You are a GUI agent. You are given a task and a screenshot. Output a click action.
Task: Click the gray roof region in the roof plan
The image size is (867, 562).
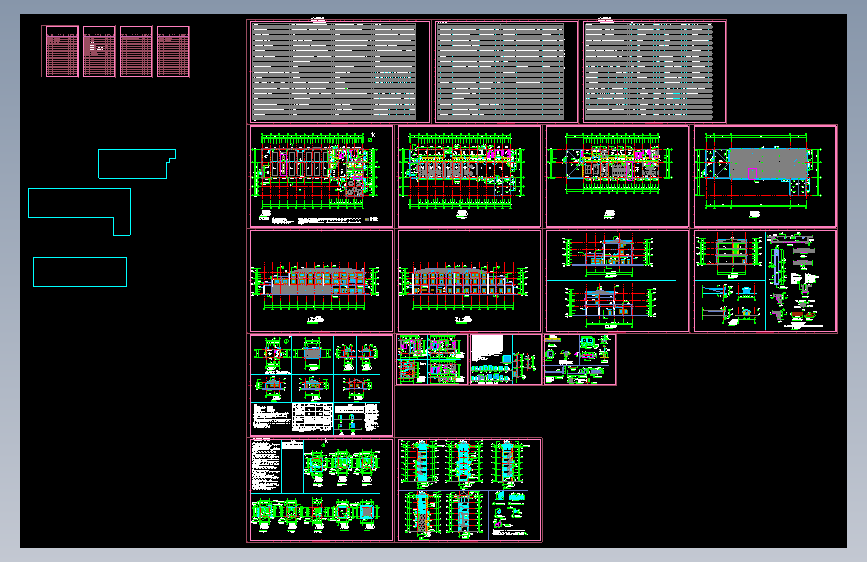click(769, 163)
